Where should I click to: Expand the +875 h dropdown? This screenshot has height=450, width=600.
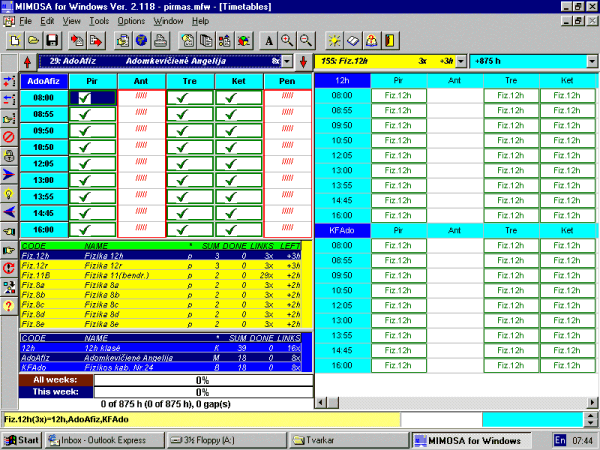[590, 61]
